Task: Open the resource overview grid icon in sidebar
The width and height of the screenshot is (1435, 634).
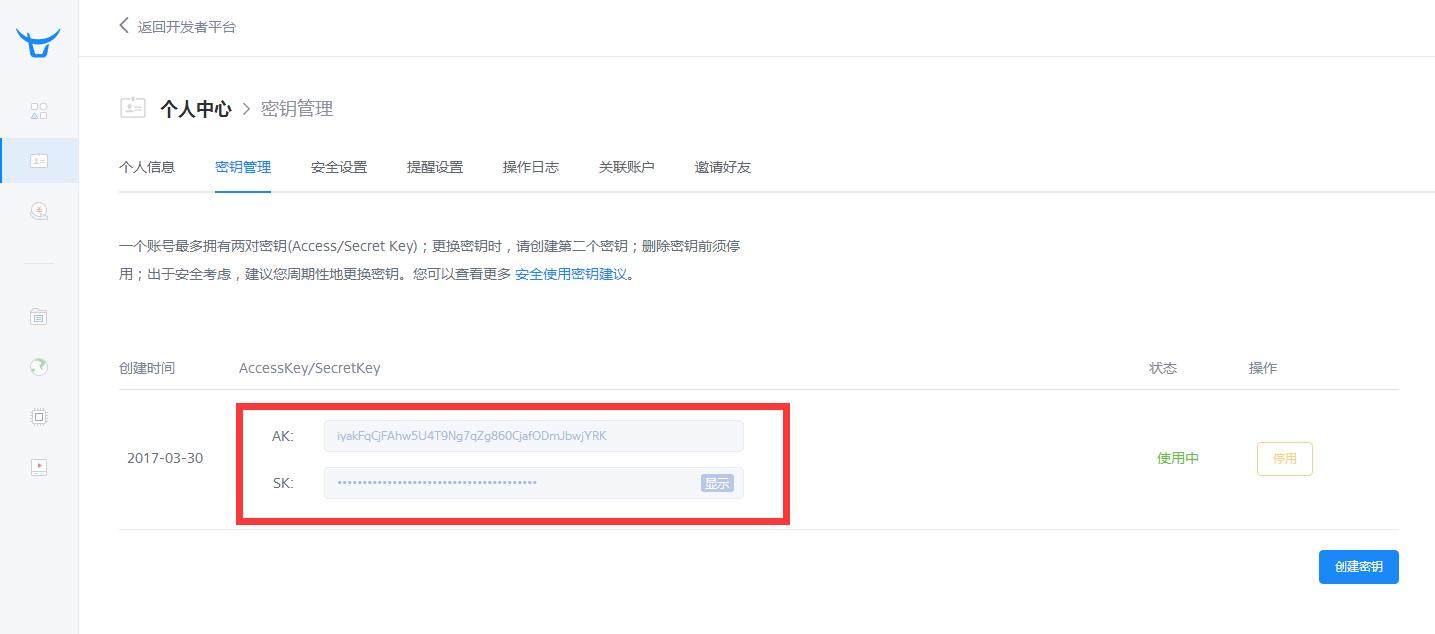Action: point(39,110)
